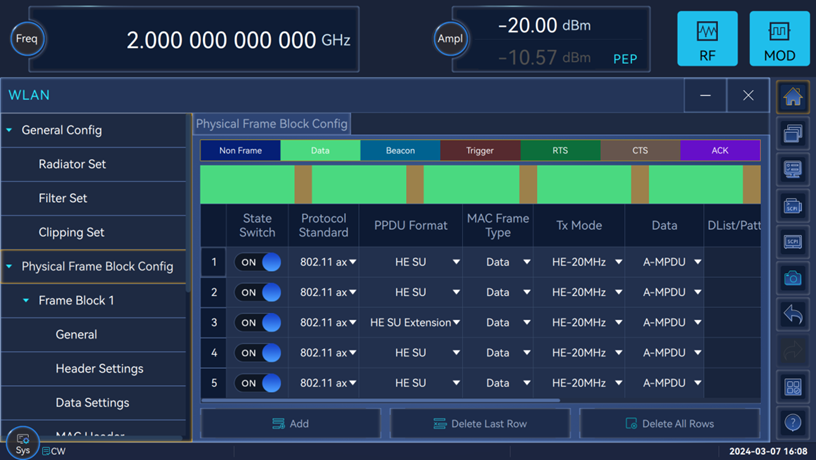Click the MOD modulation button
Screen dimensions: 816x460
pos(779,39)
